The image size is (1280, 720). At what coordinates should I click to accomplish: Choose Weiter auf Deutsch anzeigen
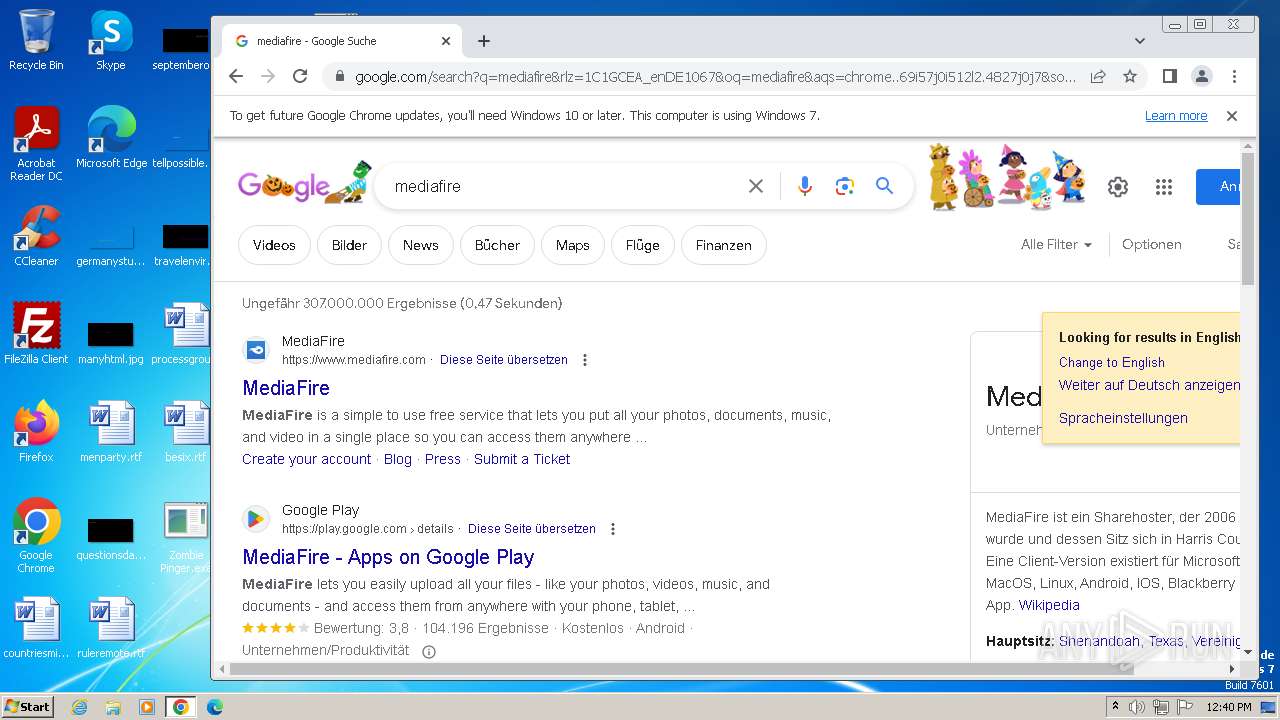pos(1149,385)
